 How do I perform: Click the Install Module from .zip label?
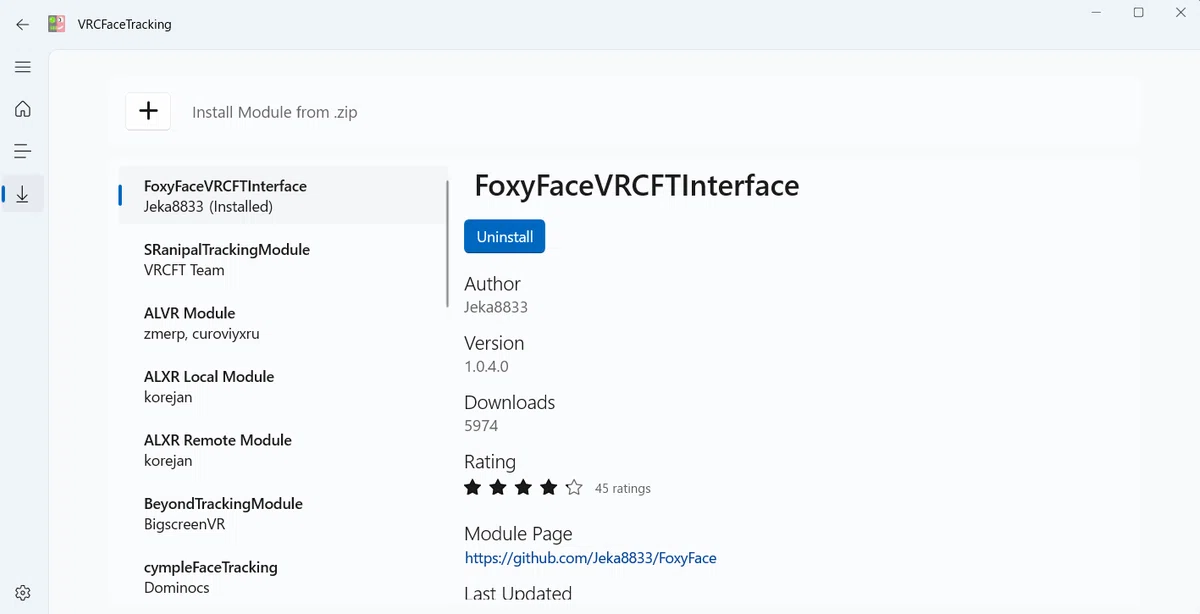[274, 112]
